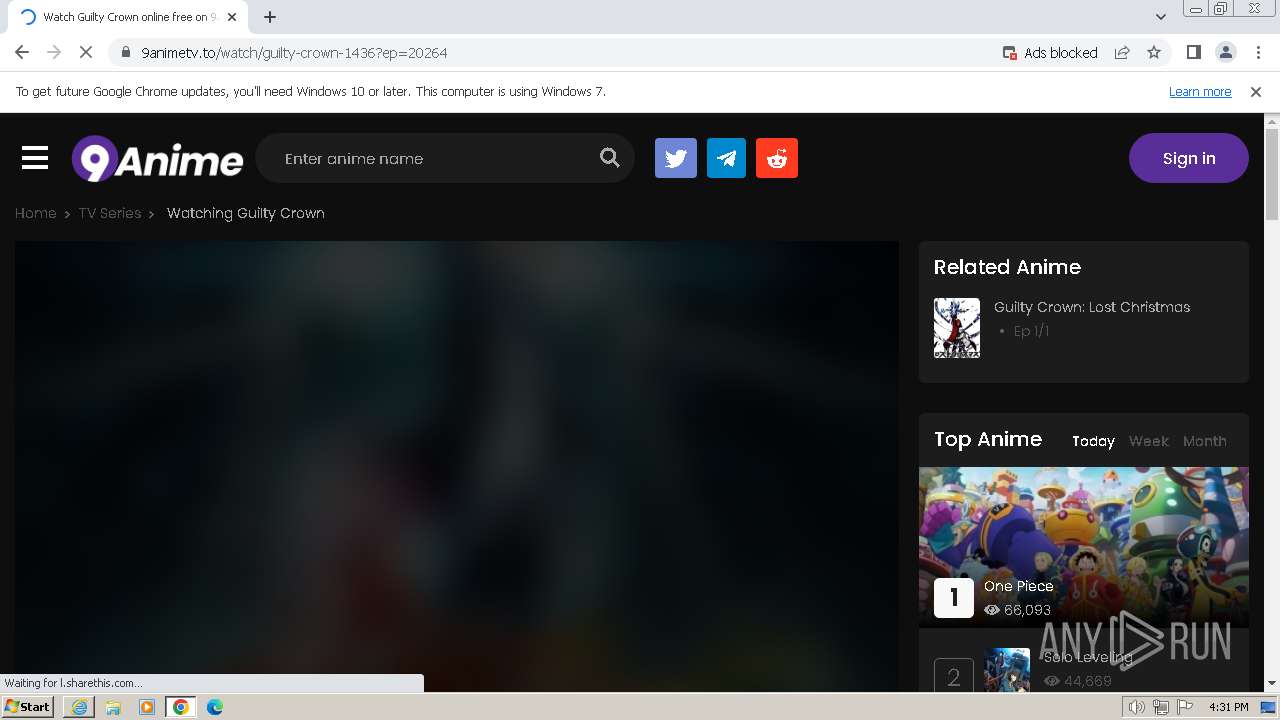Screen dimensions: 1280x720
Task: Click the Action Center flag icon
Action: (1185, 707)
